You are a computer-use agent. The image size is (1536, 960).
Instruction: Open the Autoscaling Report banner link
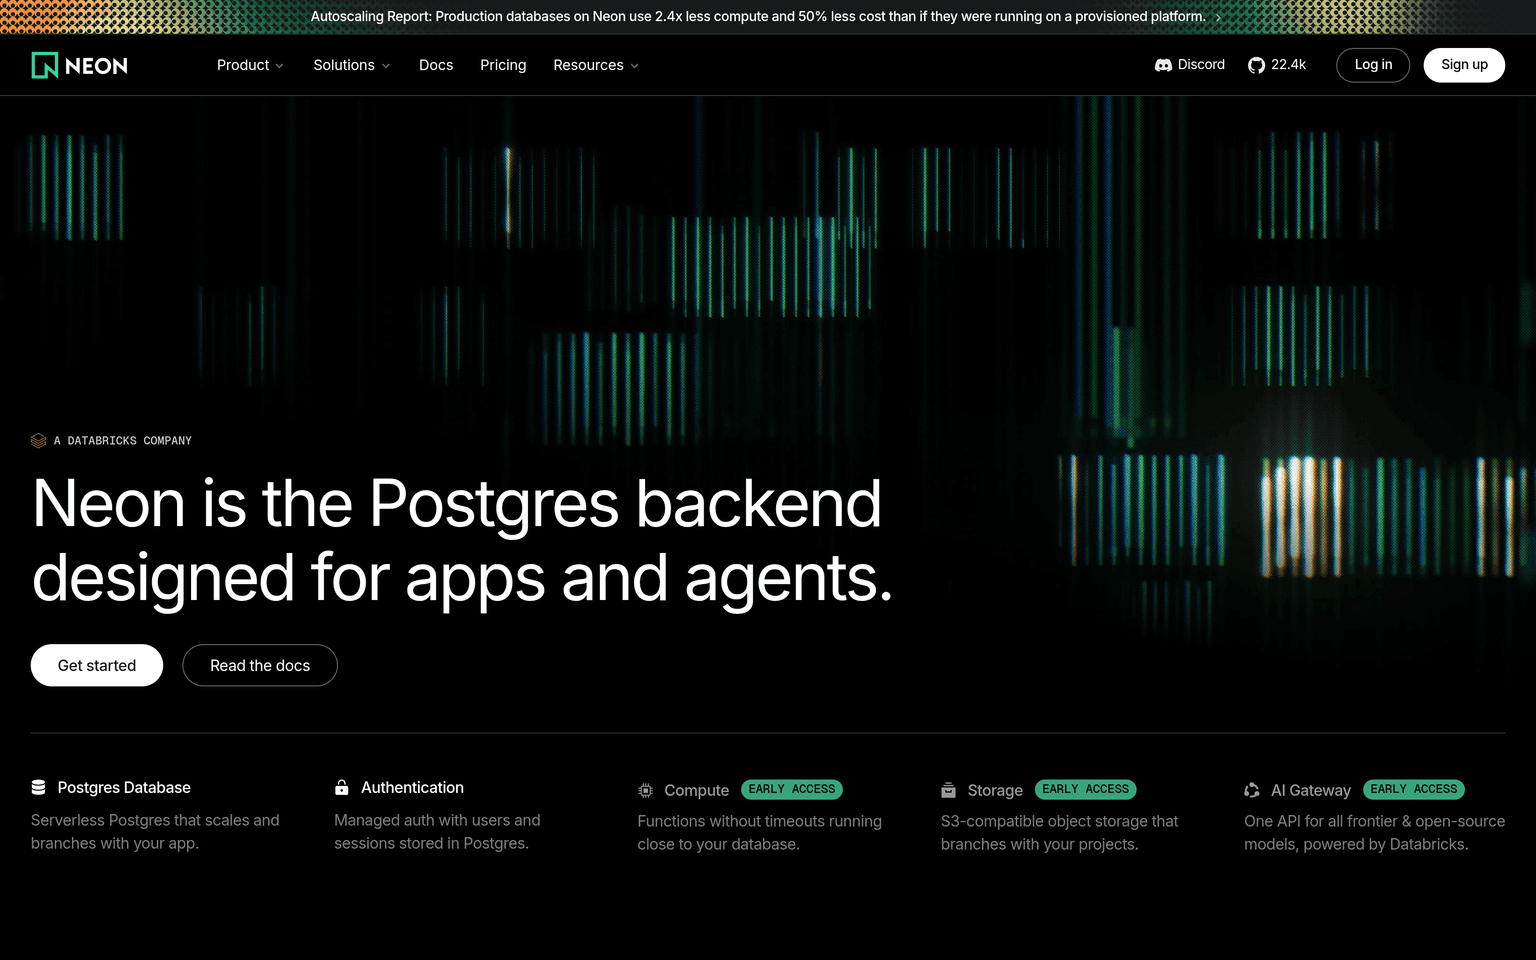coord(758,17)
